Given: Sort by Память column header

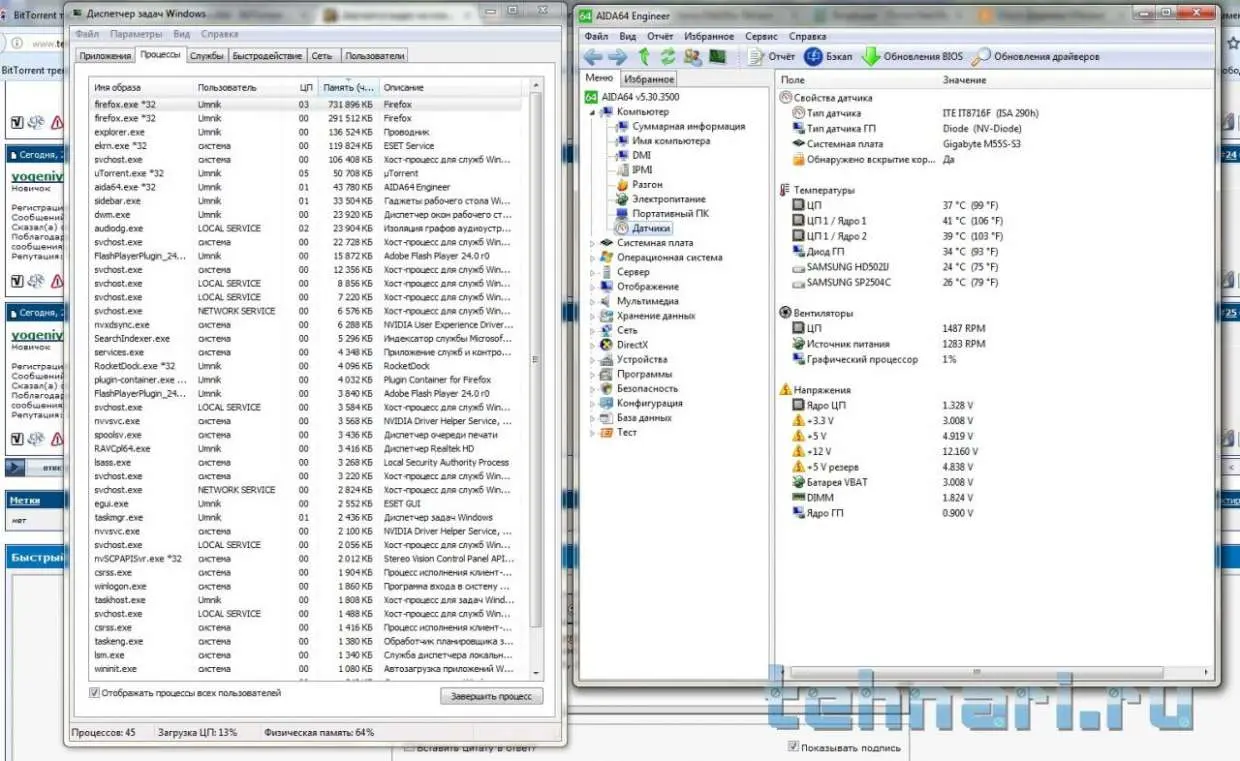Looking at the screenshot, I should [x=349, y=88].
